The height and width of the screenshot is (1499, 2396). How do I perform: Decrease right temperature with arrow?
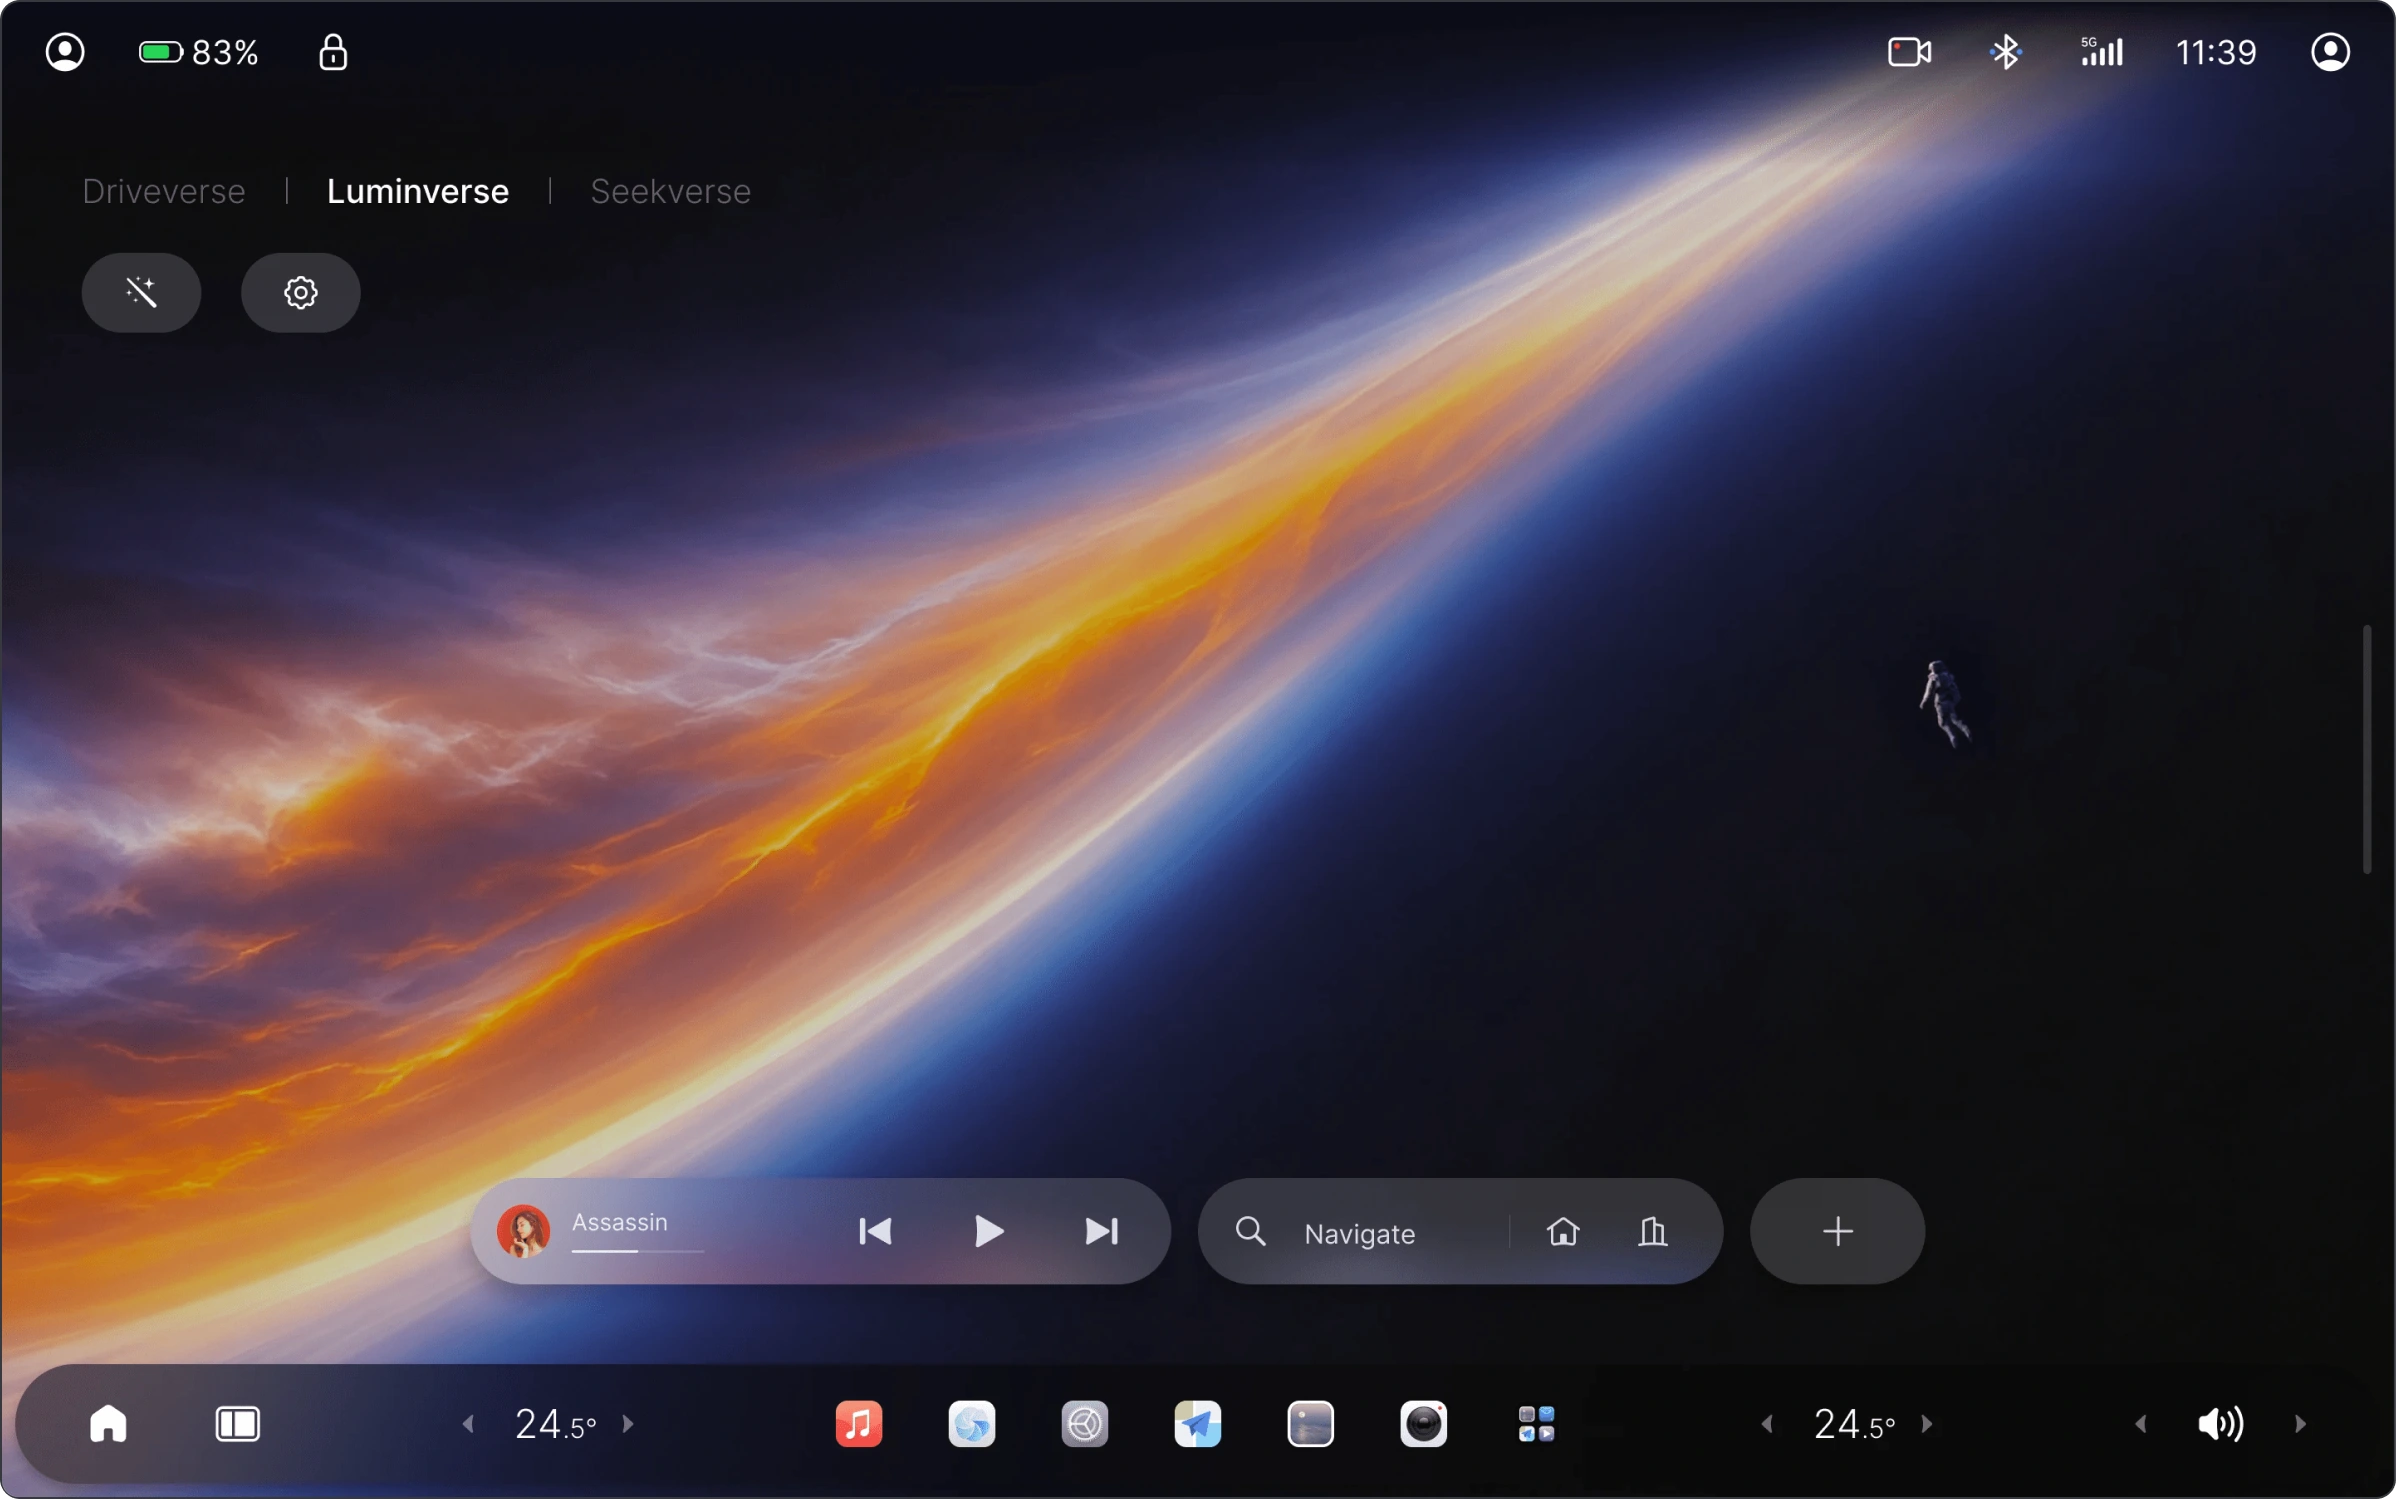(x=1767, y=1423)
